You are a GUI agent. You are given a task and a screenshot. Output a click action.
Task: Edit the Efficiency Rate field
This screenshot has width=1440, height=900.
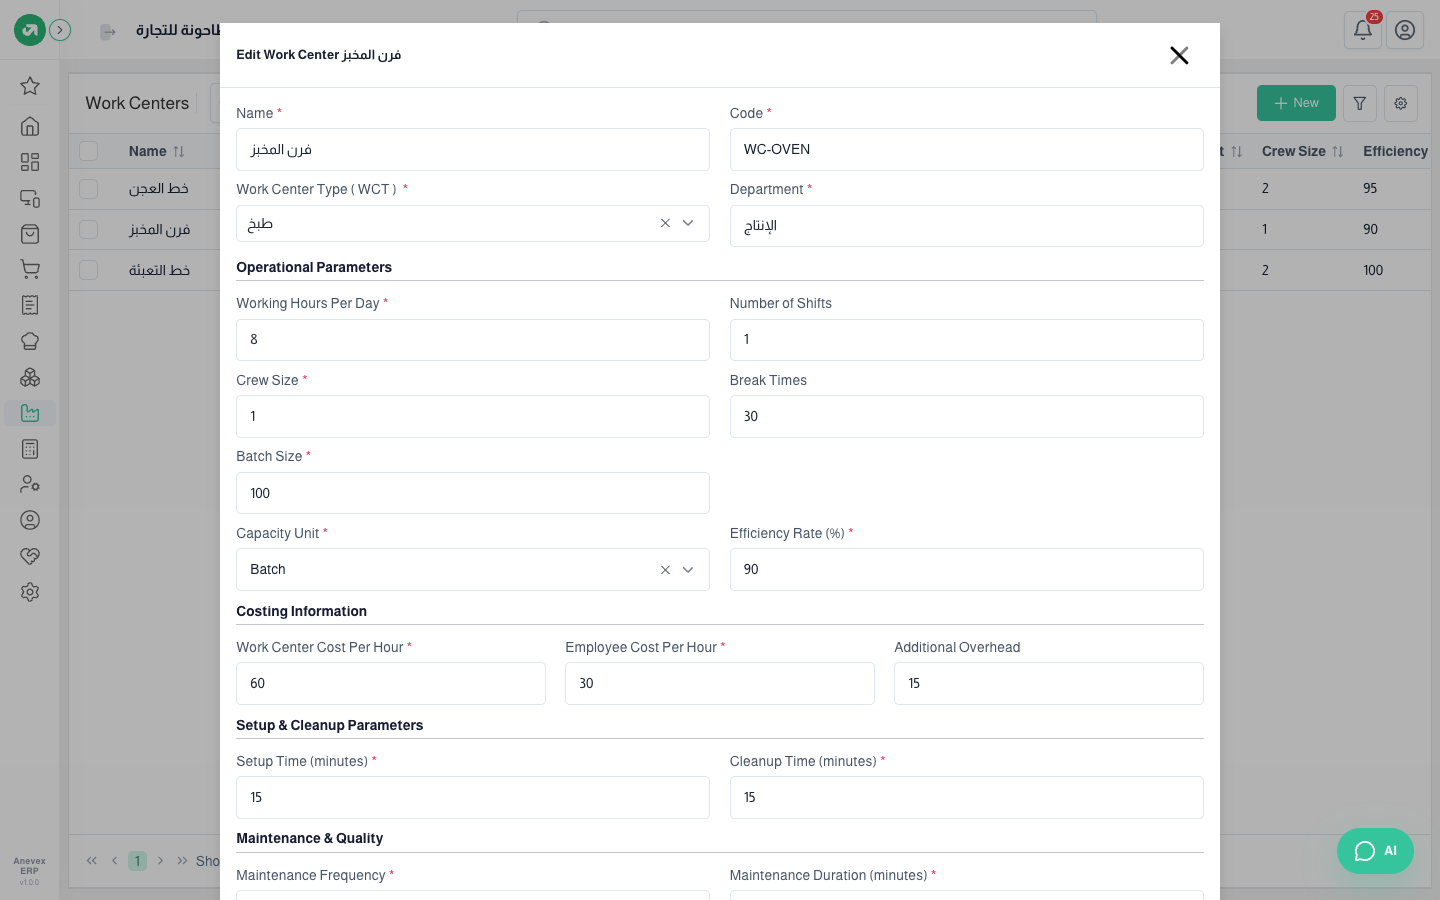point(967,570)
